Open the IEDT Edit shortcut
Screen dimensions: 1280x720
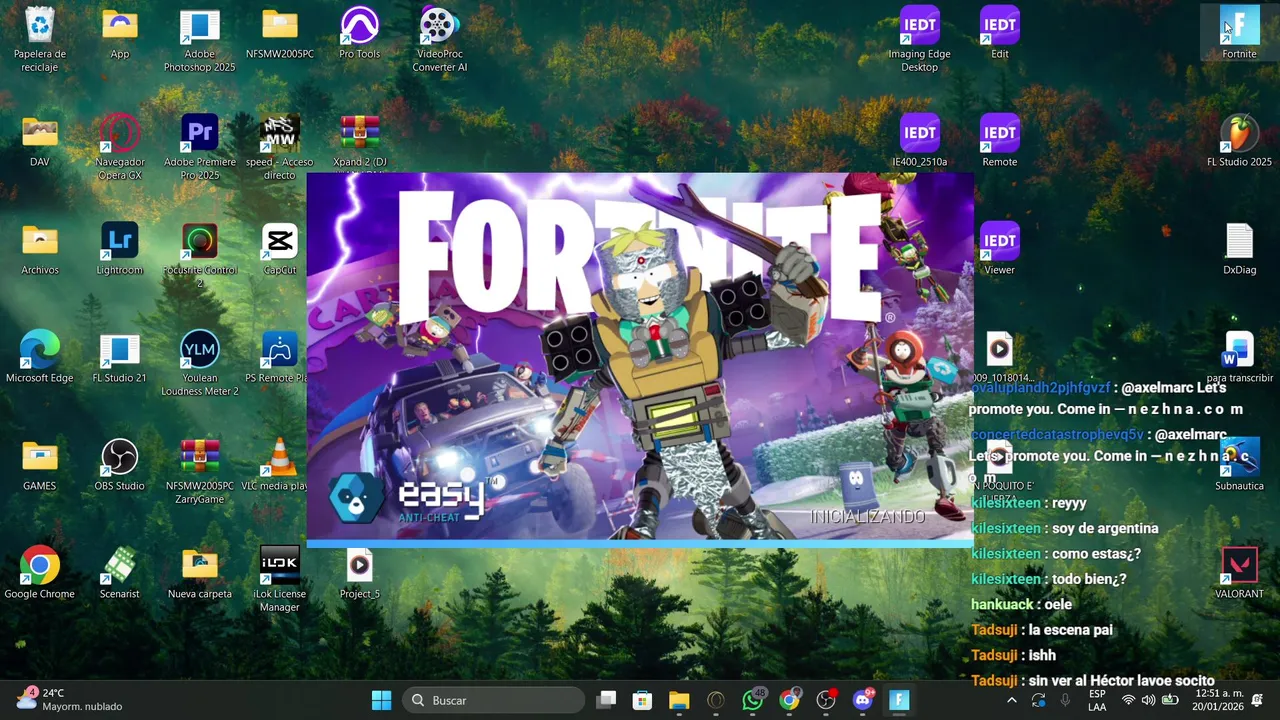pos(1000,33)
